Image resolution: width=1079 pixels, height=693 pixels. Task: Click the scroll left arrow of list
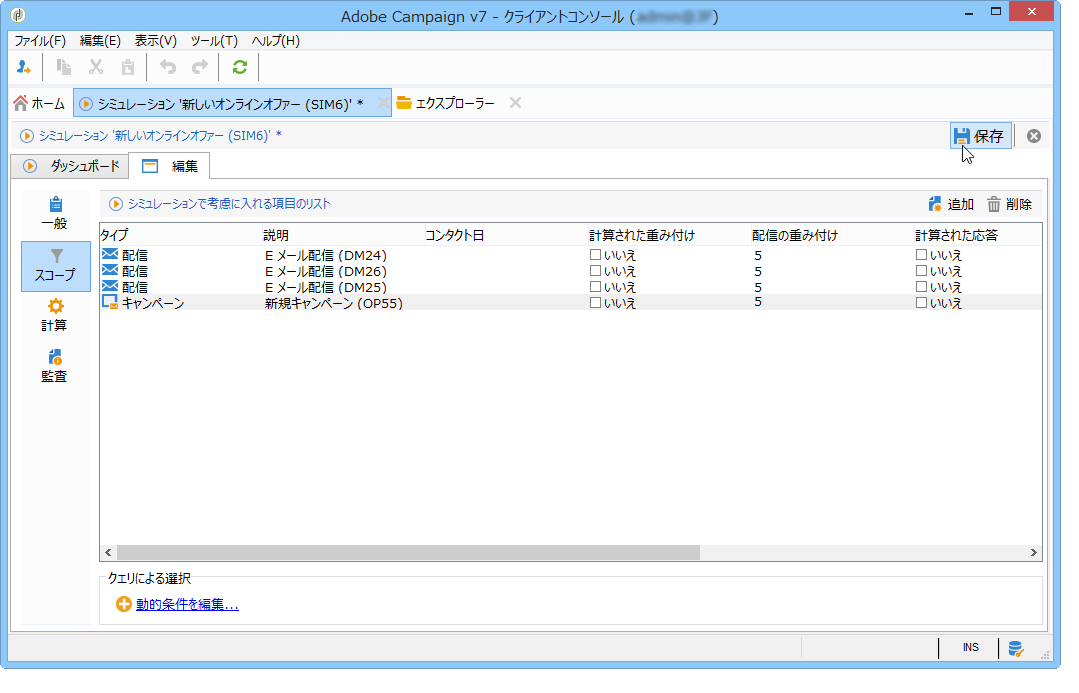coord(108,553)
